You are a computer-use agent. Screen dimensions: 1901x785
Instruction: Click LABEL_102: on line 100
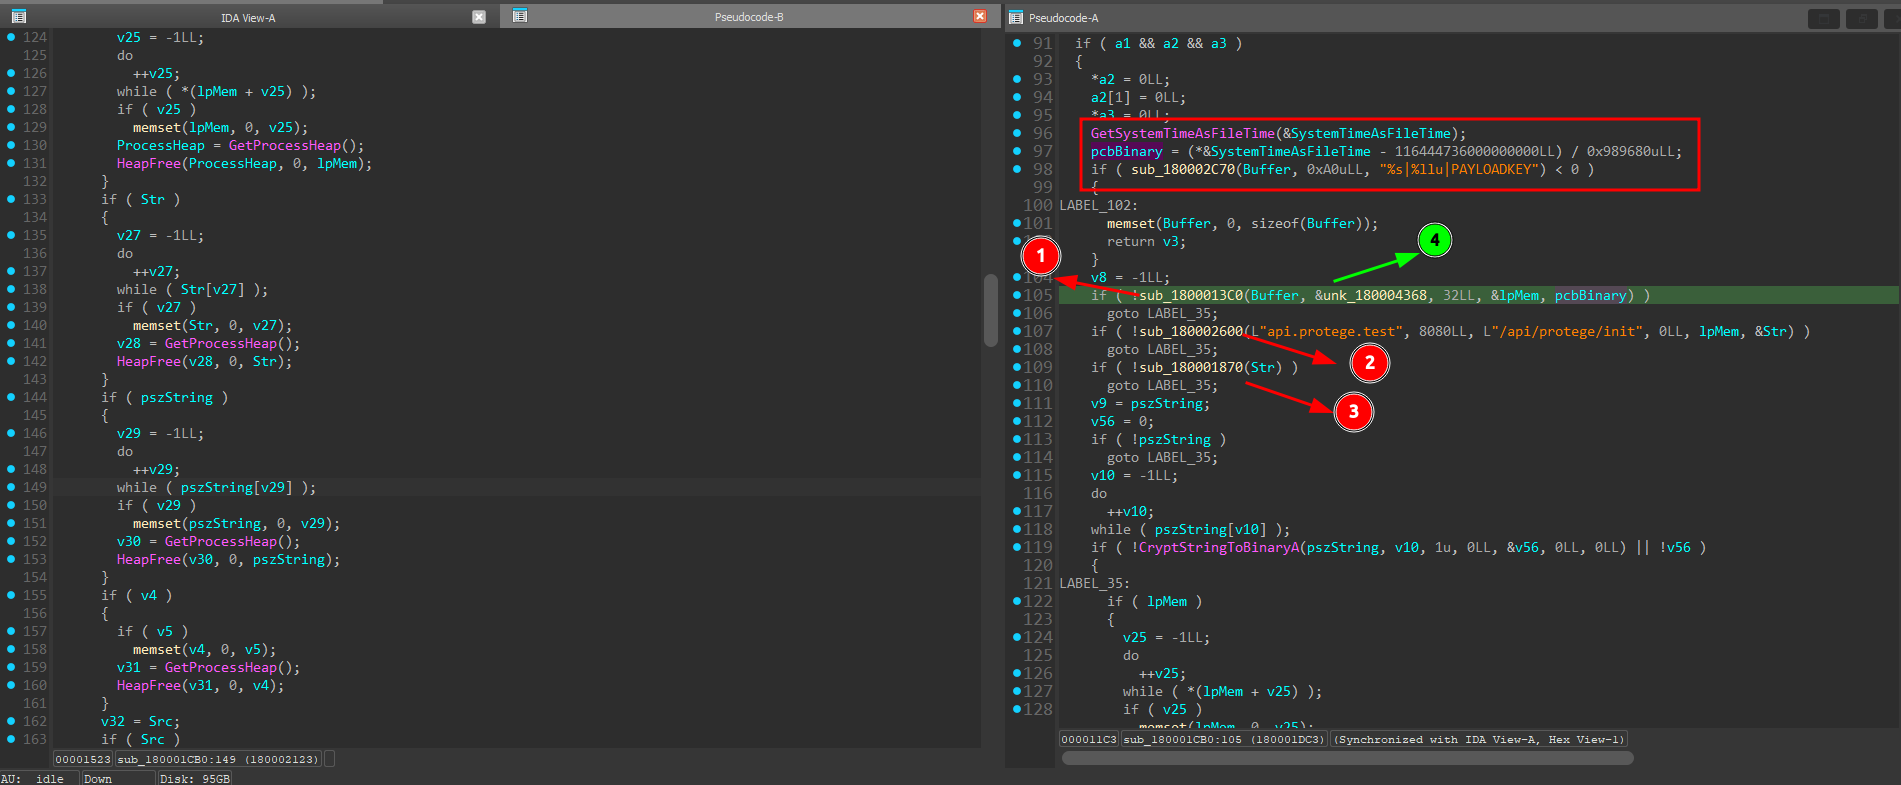tap(1099, 205)
